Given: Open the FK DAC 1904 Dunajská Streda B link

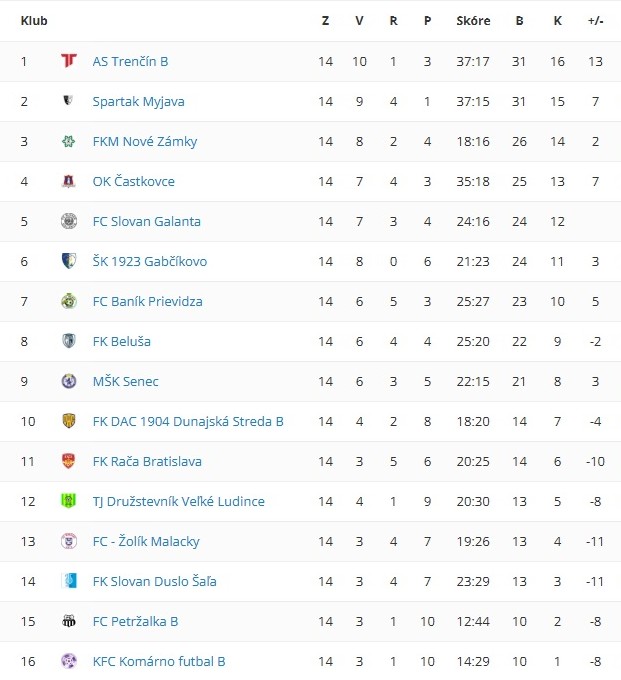Looking at the screenshot, I should 188,421.
